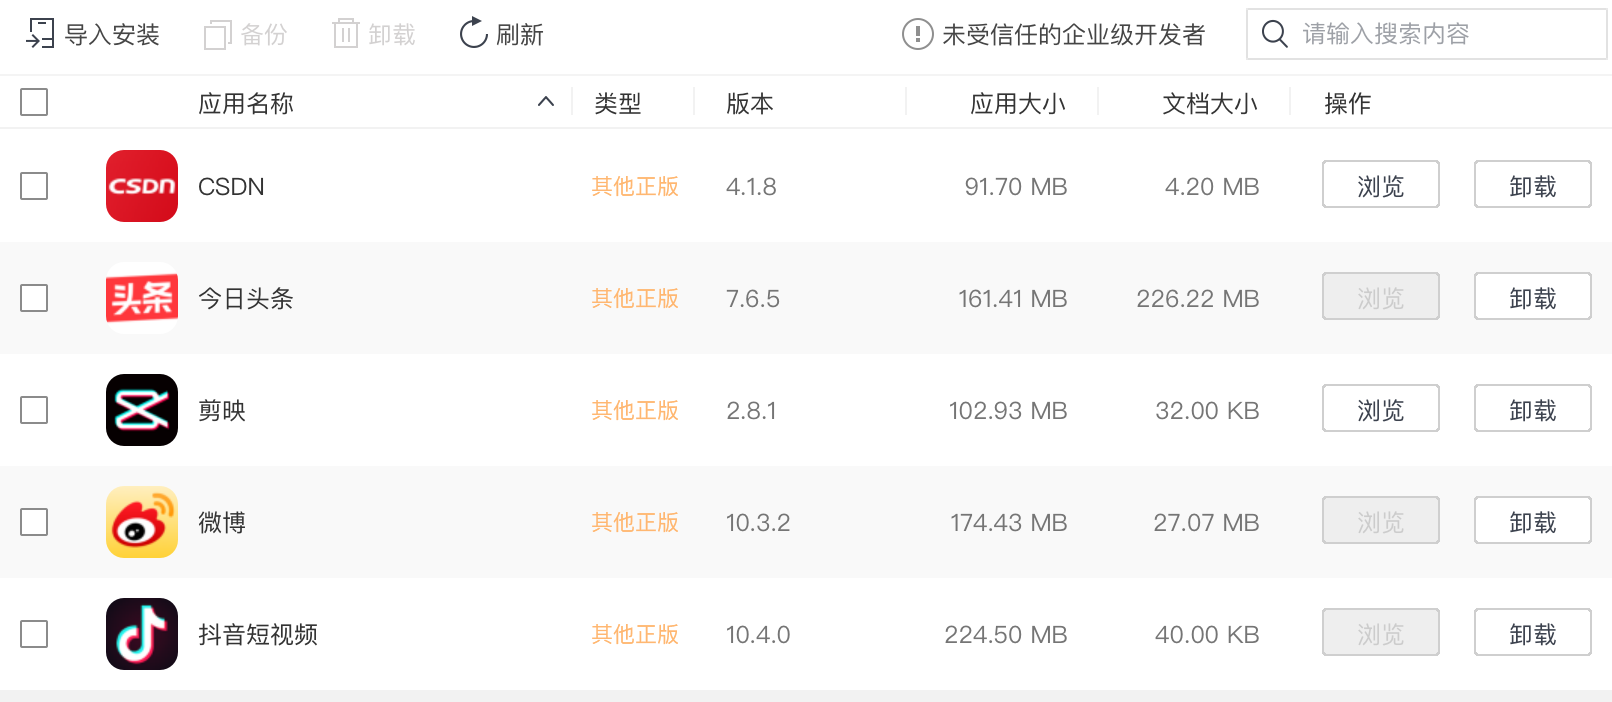The image size is (1612, 702).
Task: Click the 抖音短视频 app icon
Action: coord(141,634)
